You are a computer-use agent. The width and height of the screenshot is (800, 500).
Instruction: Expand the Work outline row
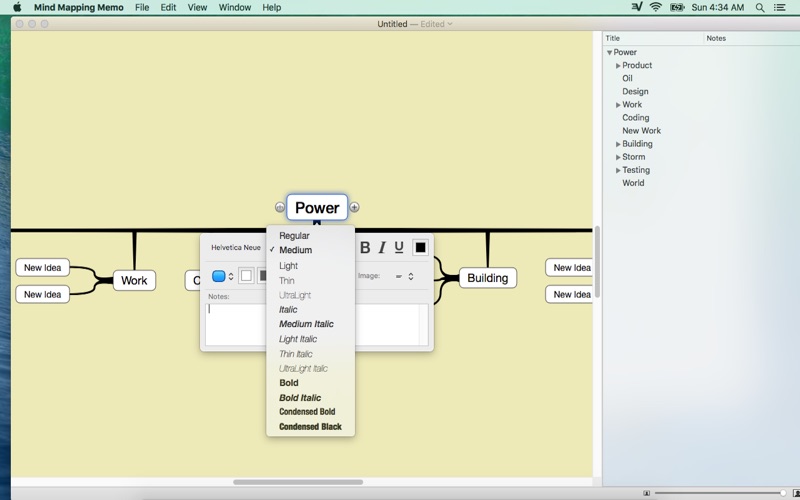618,105
